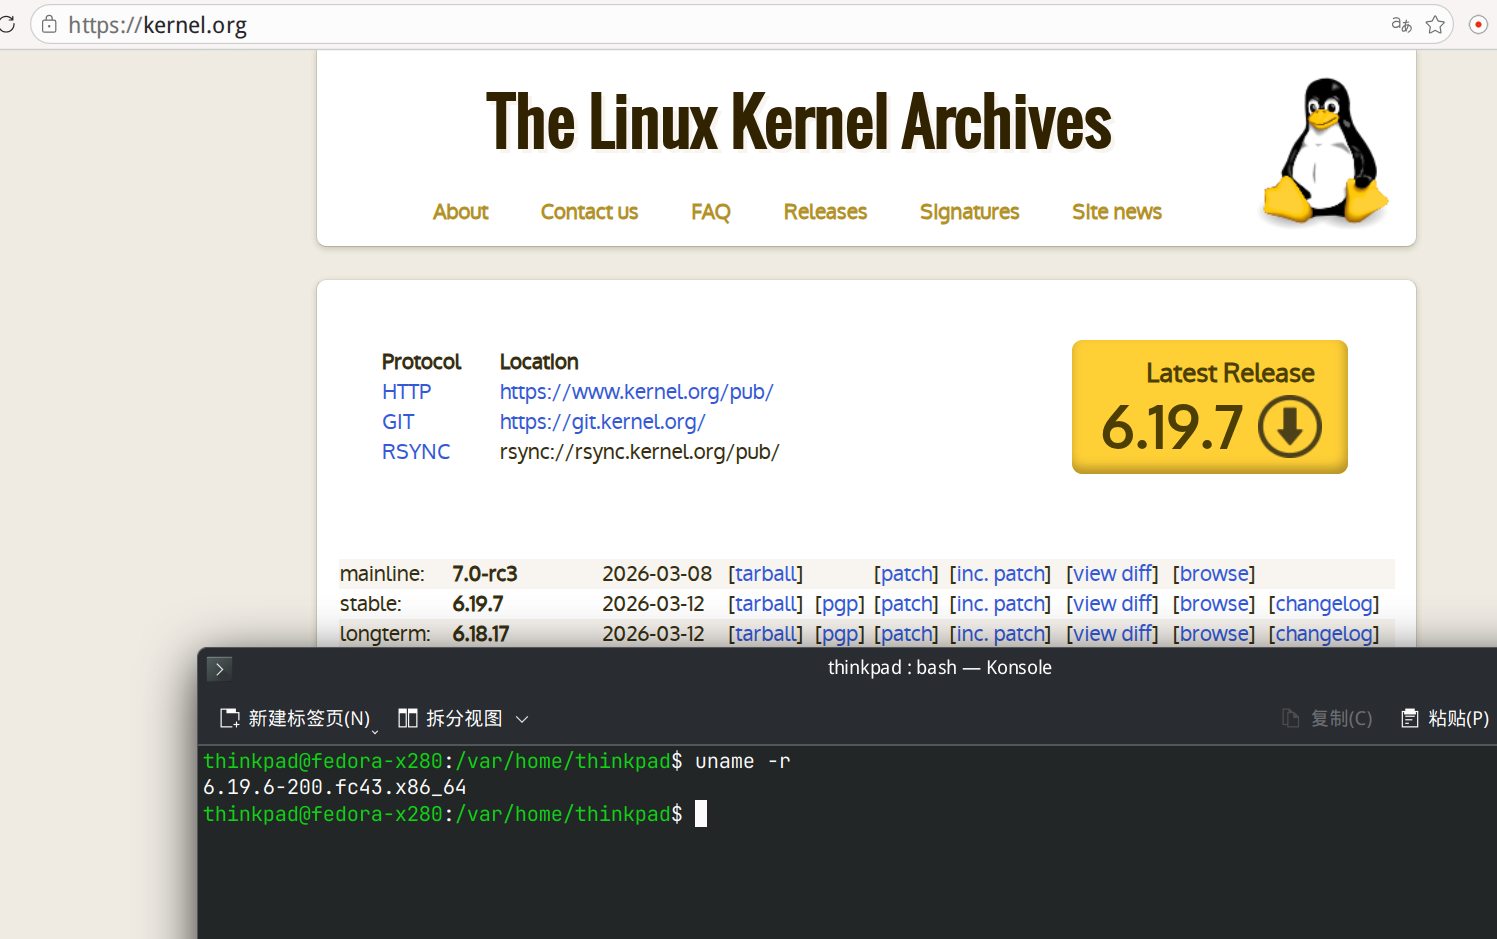Browse the stable 6.19.7 source
The height and width of the screenshot is (939, 1497).
[1214, 604]
